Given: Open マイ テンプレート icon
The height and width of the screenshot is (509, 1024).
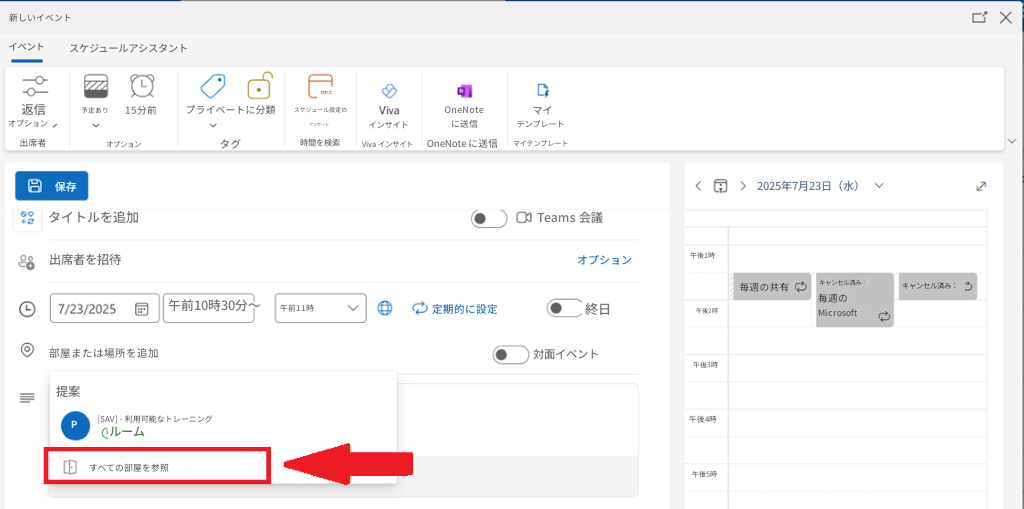Looking at the screenshot, I should point(542,90).
